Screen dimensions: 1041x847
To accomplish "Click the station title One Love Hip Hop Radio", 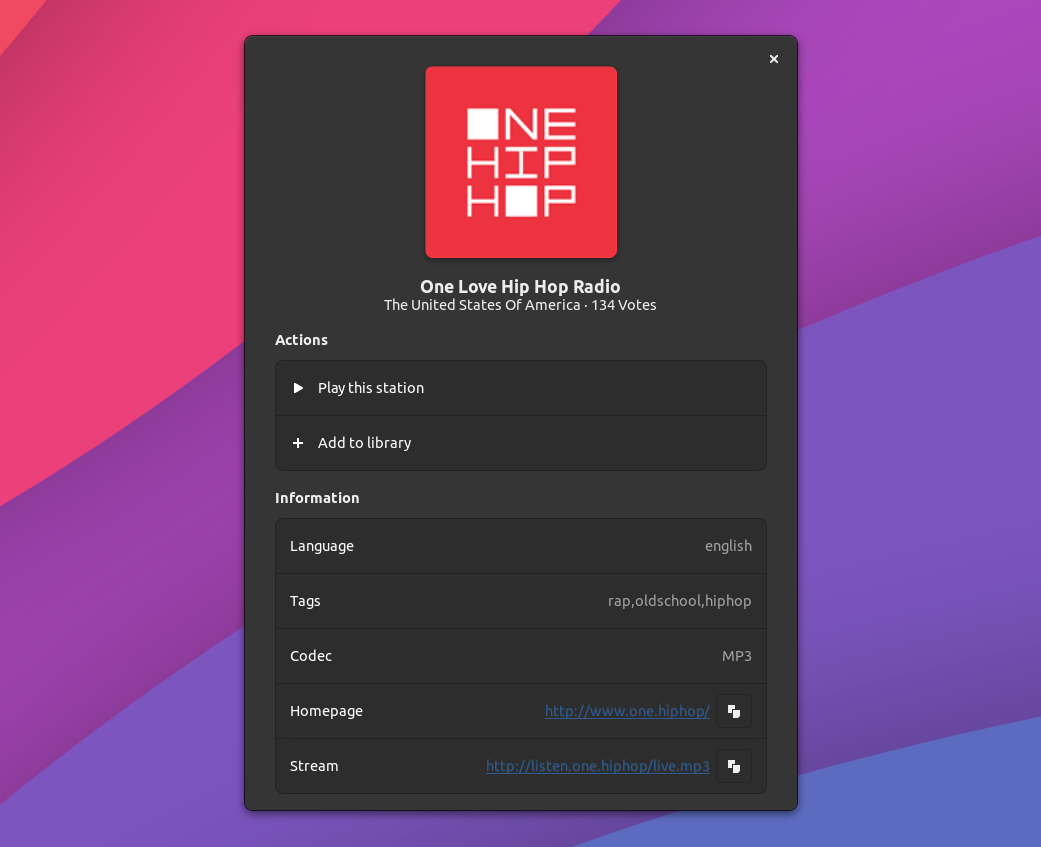I will [x=520, y=286].
